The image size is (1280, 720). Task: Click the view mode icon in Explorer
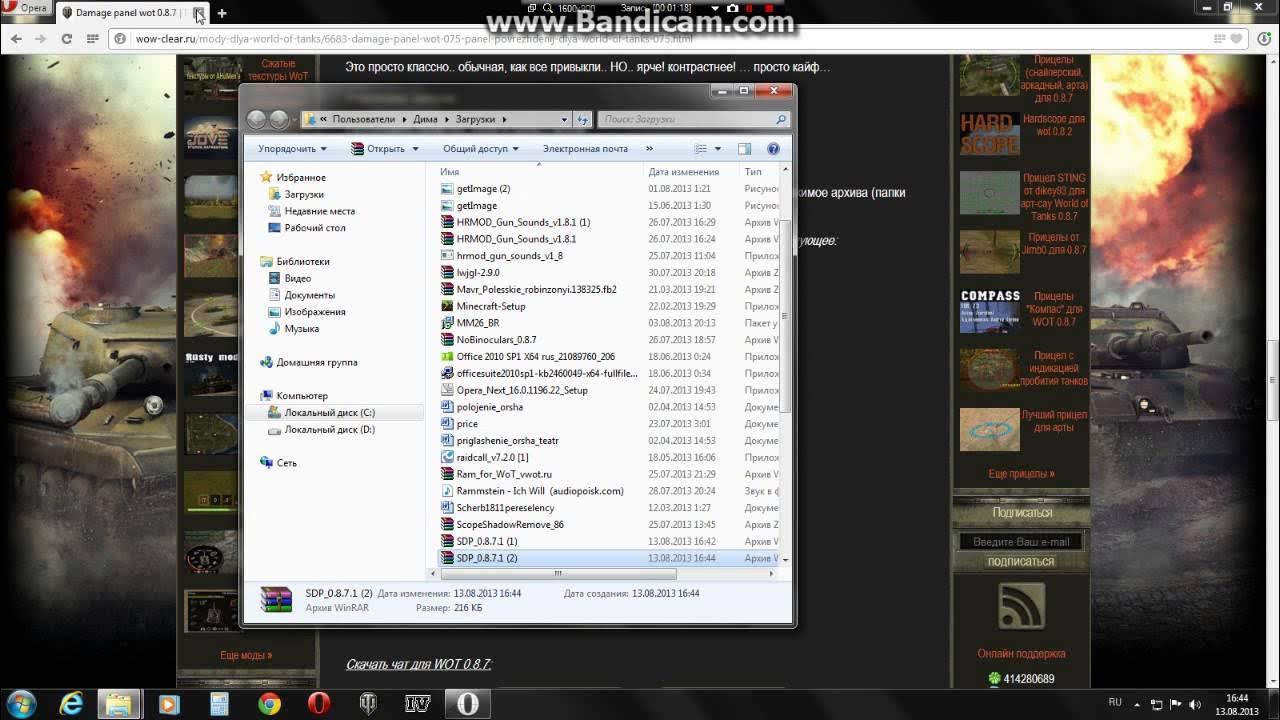tap(701, 149)
